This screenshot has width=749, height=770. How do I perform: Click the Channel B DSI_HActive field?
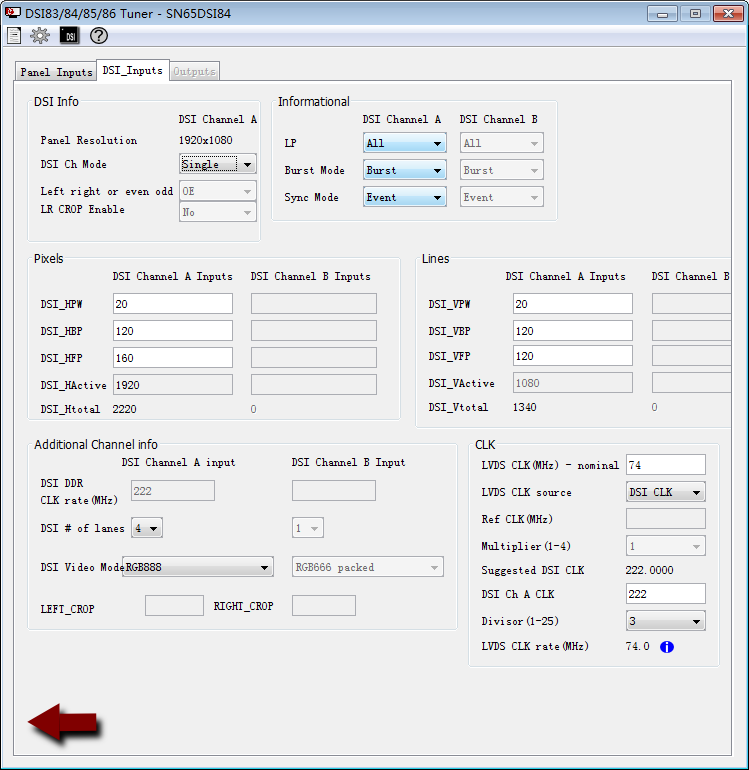pyautogui.click(x=314, y=385)
